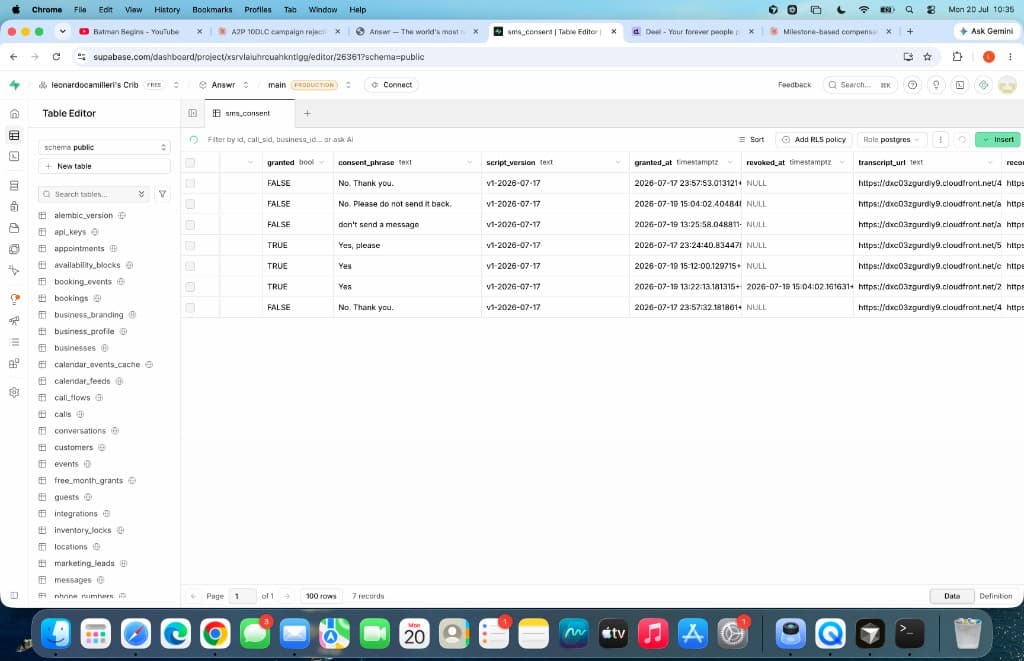Expand the transcript_url column header menu
Viewport: 1024px width, 661px height.
click(x=991, y=163)
